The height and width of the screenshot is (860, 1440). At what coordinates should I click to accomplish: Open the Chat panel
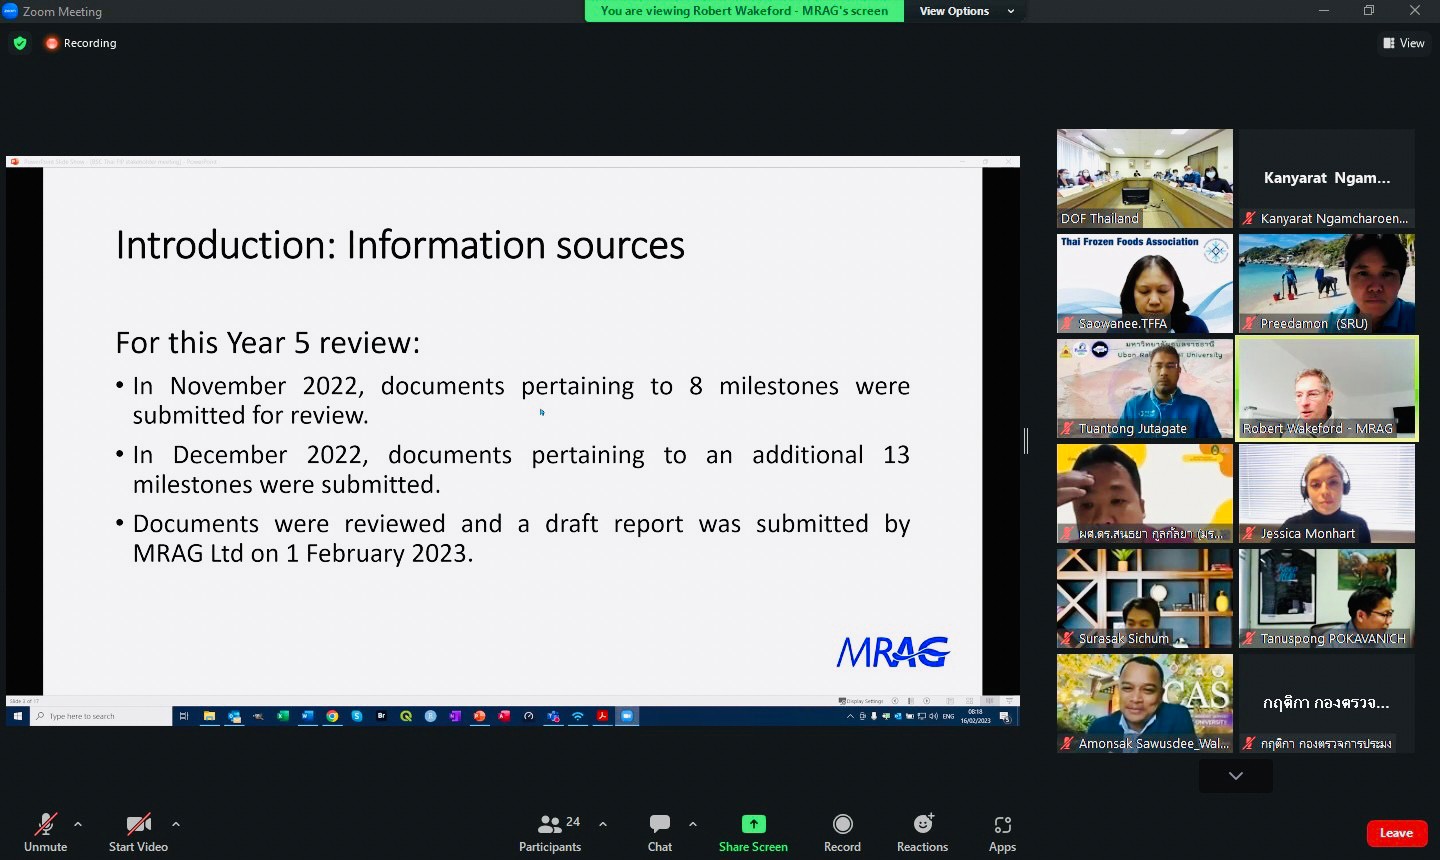(x=660, y=832)
